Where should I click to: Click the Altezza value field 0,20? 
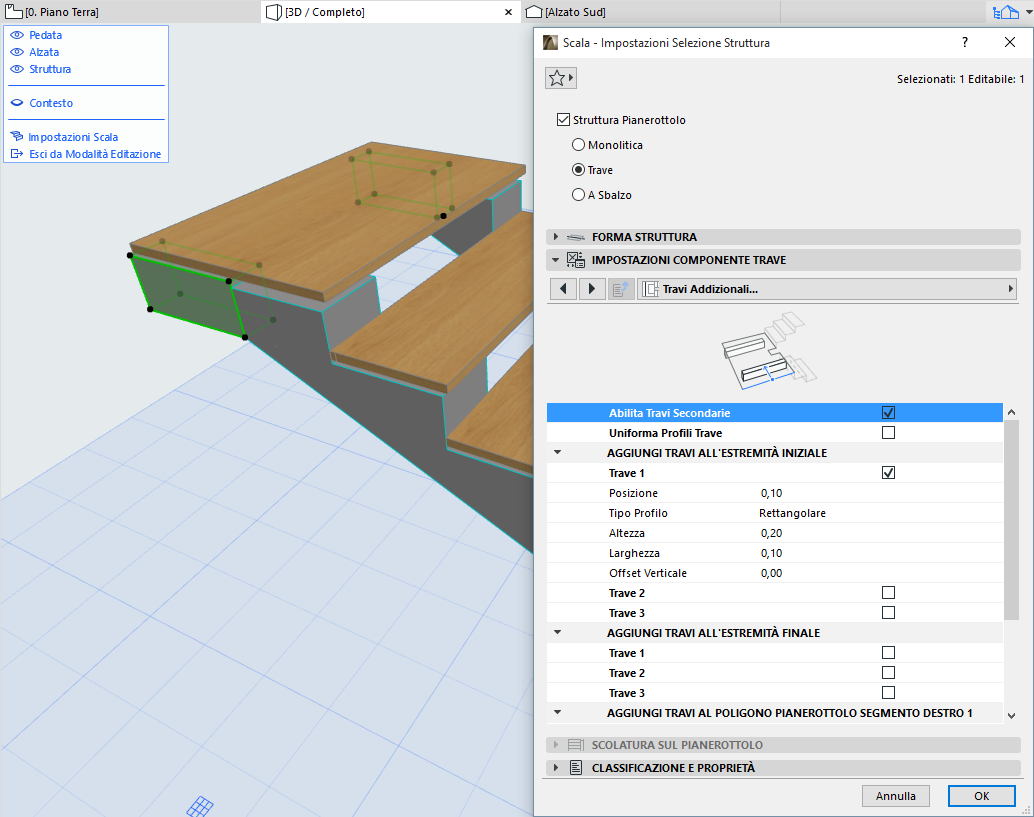click(770, 533)
